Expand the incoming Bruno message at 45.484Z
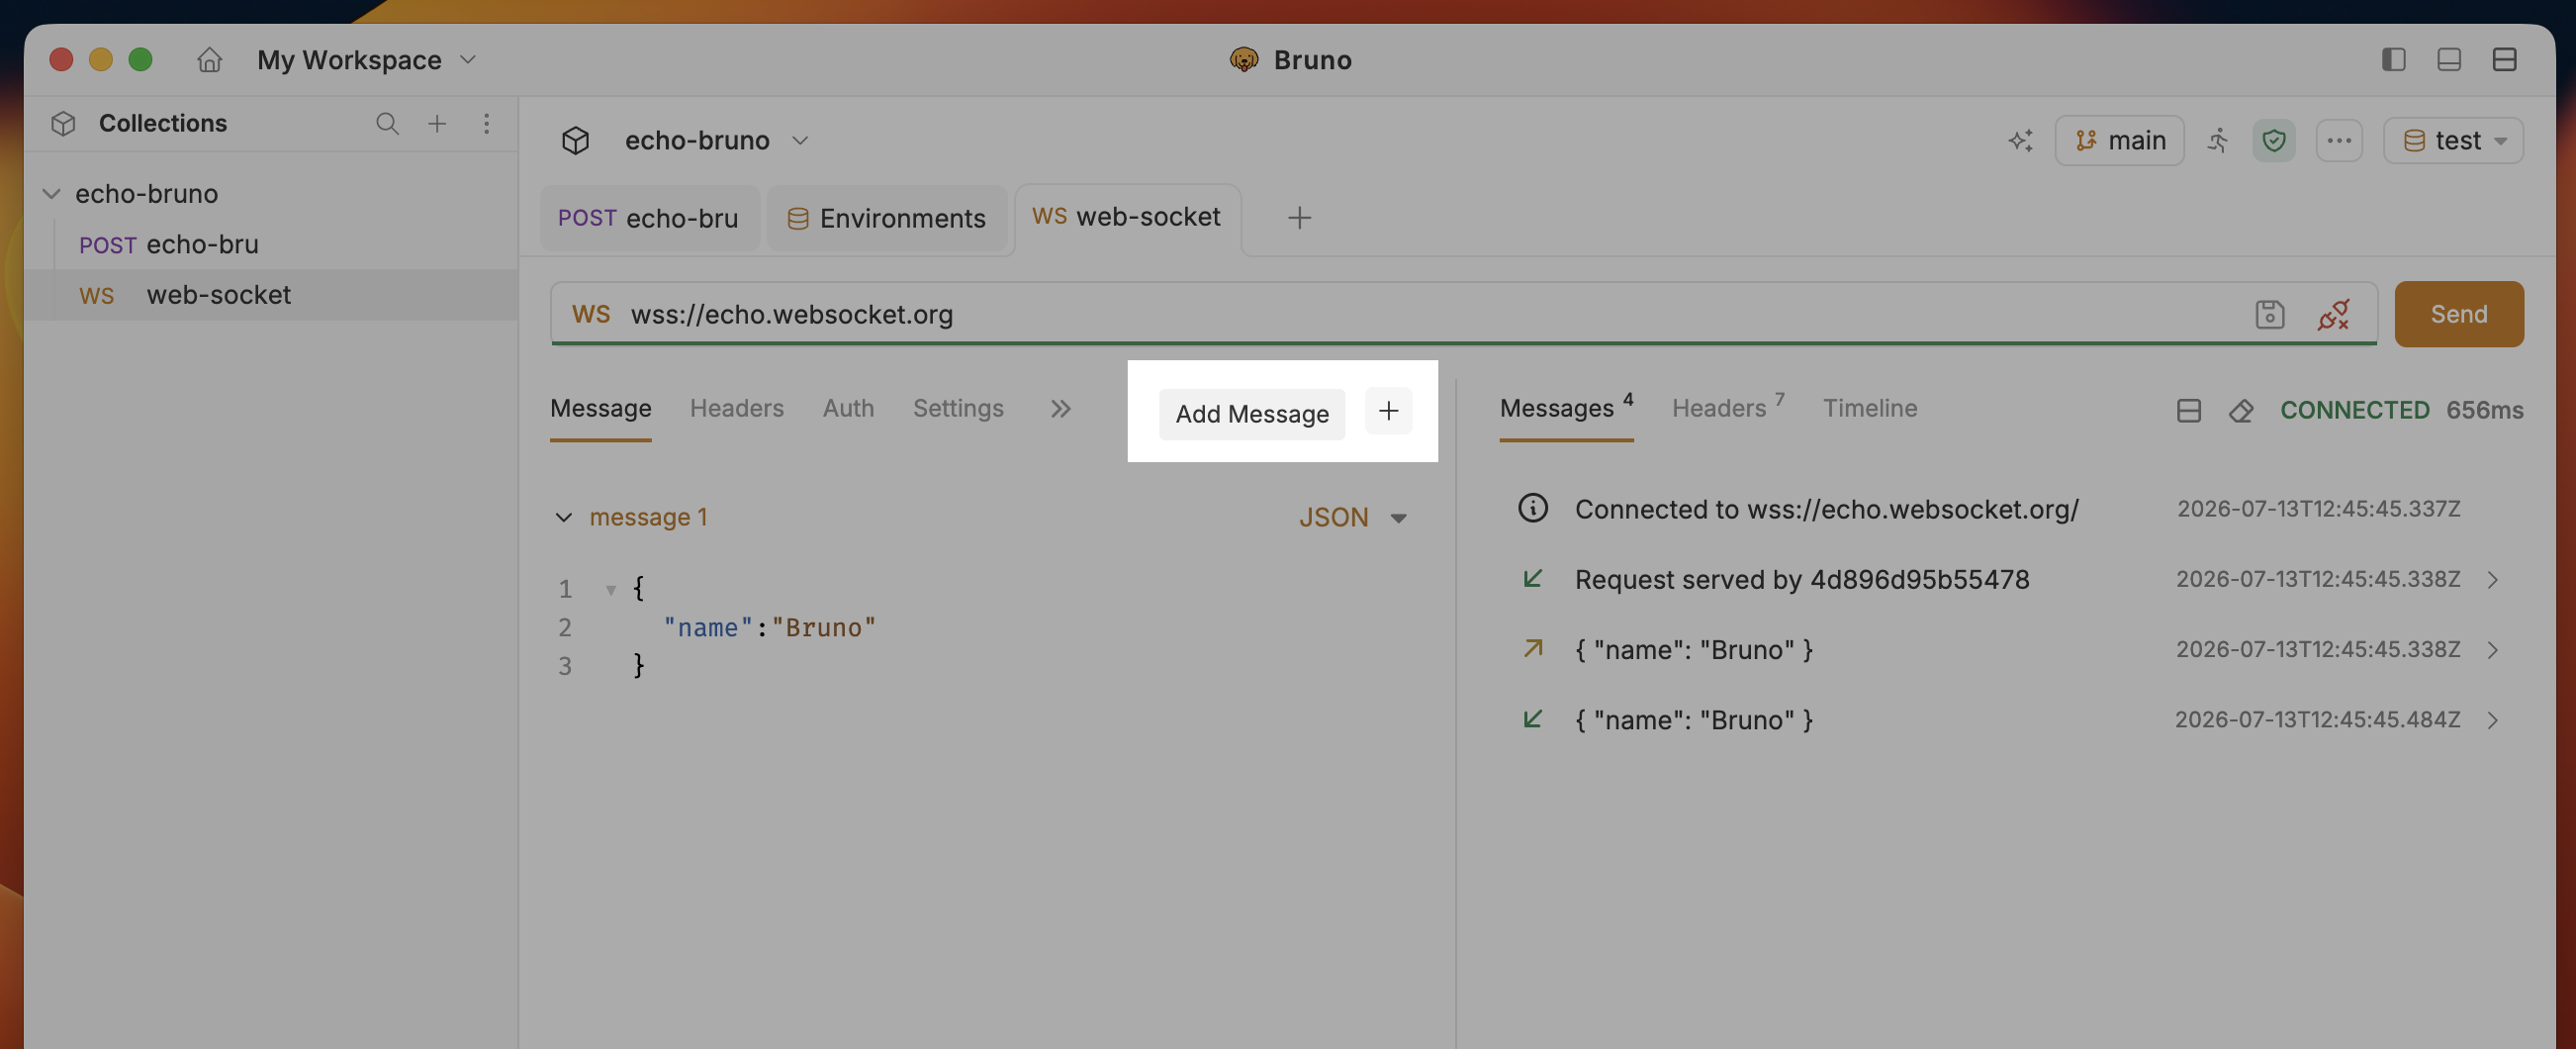The width and height of the screenshot is (2576, 1049). pyautogui.click(x=2492, y=720)
